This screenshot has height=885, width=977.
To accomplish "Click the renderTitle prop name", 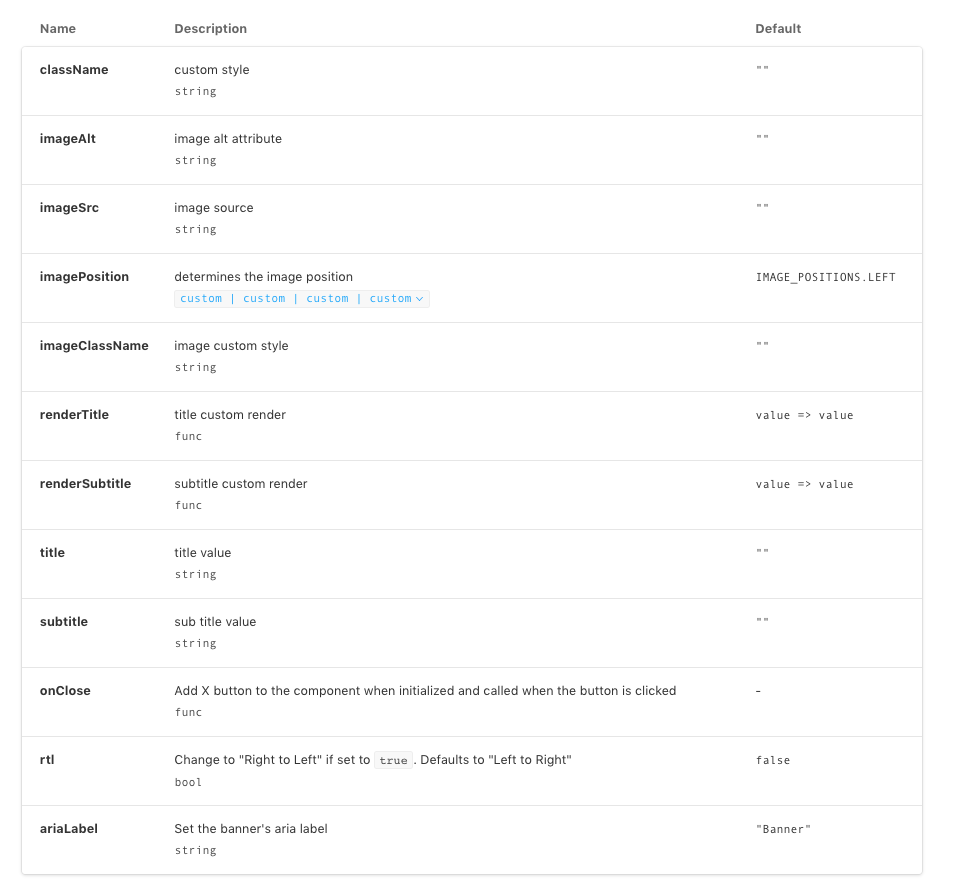I will 74,415.
